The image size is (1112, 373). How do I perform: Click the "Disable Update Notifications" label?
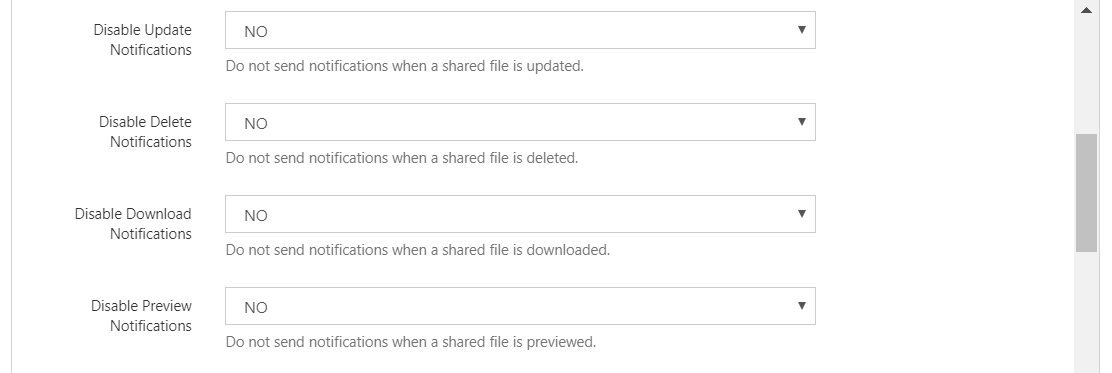(x=143, y=40)
